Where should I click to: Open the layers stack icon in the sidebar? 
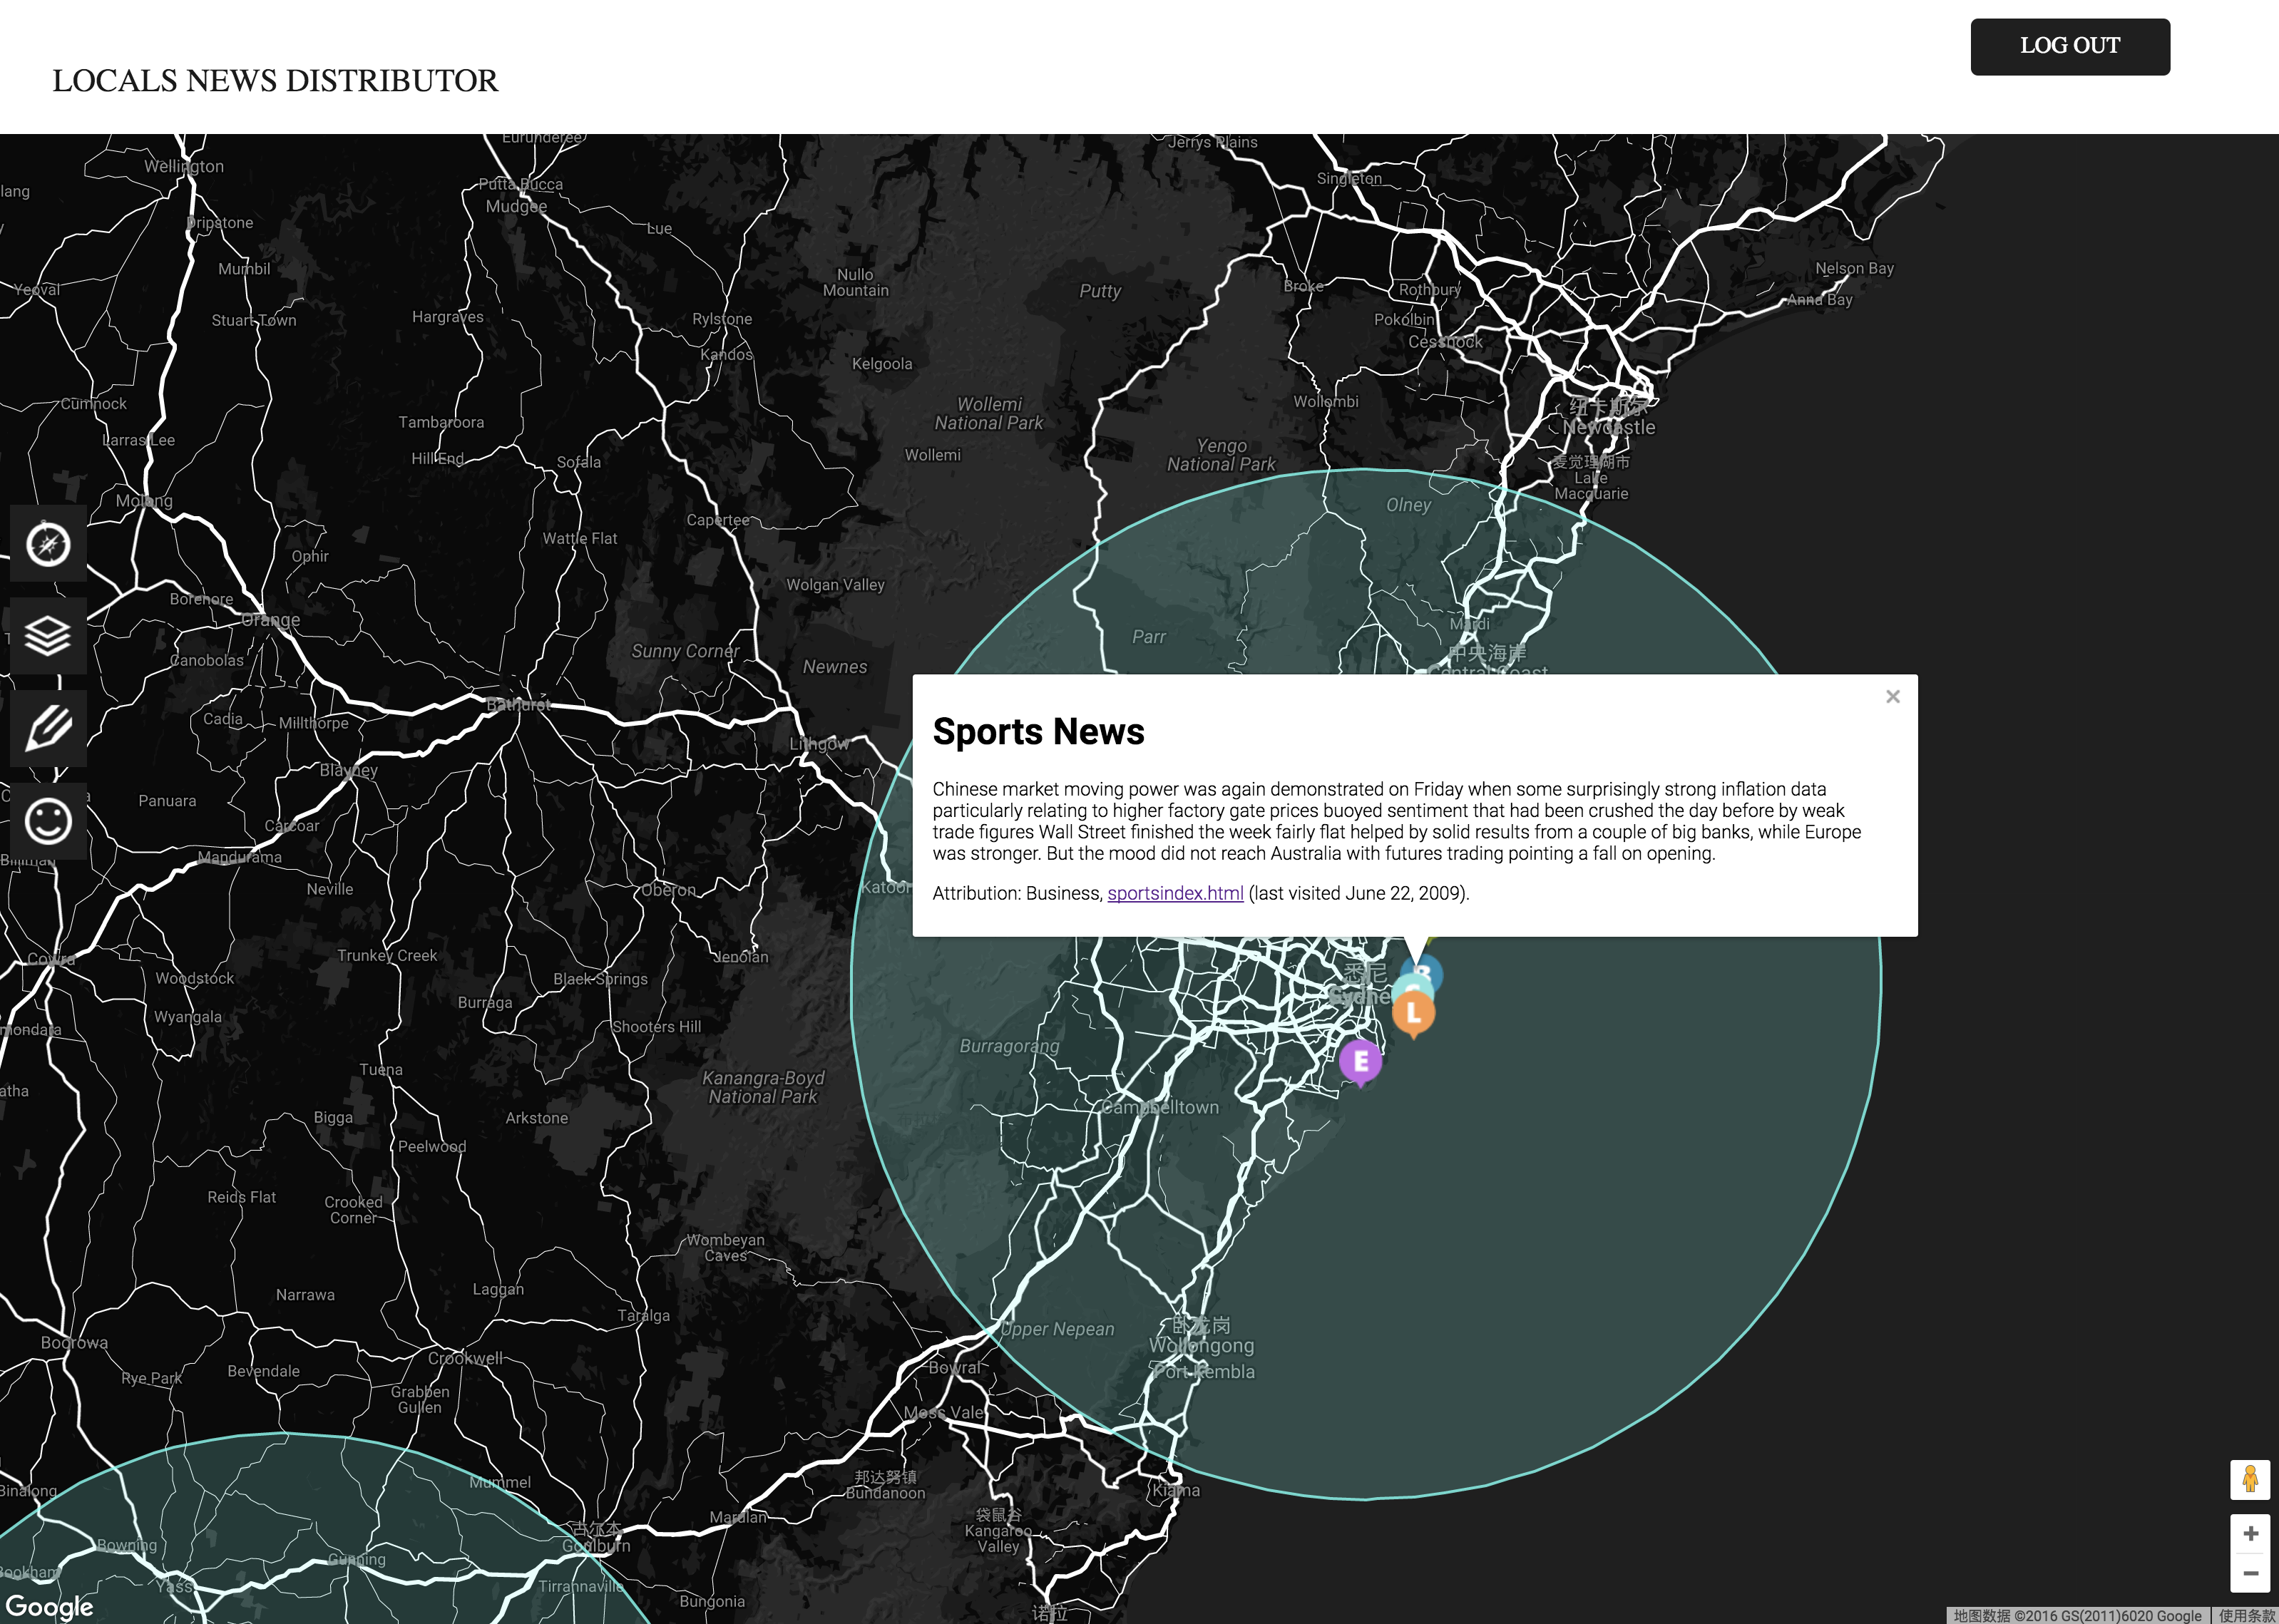(x=48, y=636)
